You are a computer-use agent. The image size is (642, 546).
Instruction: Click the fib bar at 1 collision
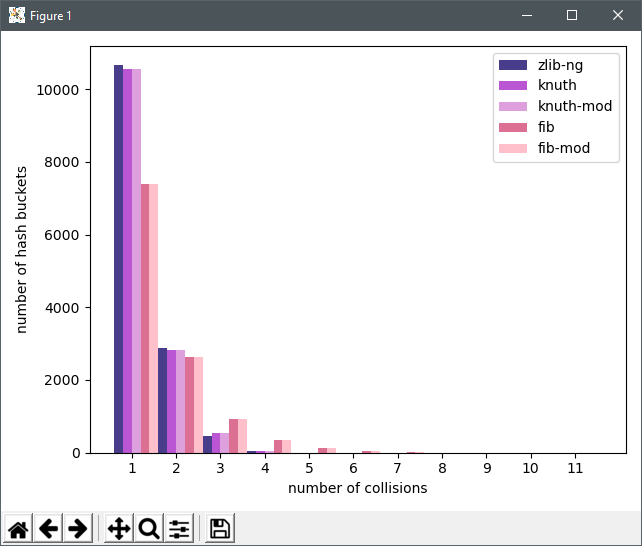[x=145, y=318]
